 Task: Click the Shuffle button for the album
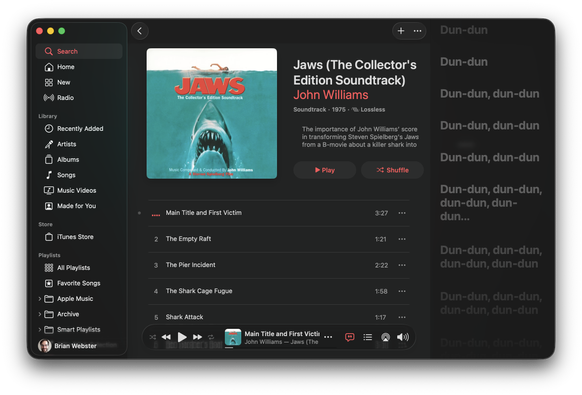click(x=392, y=170)
